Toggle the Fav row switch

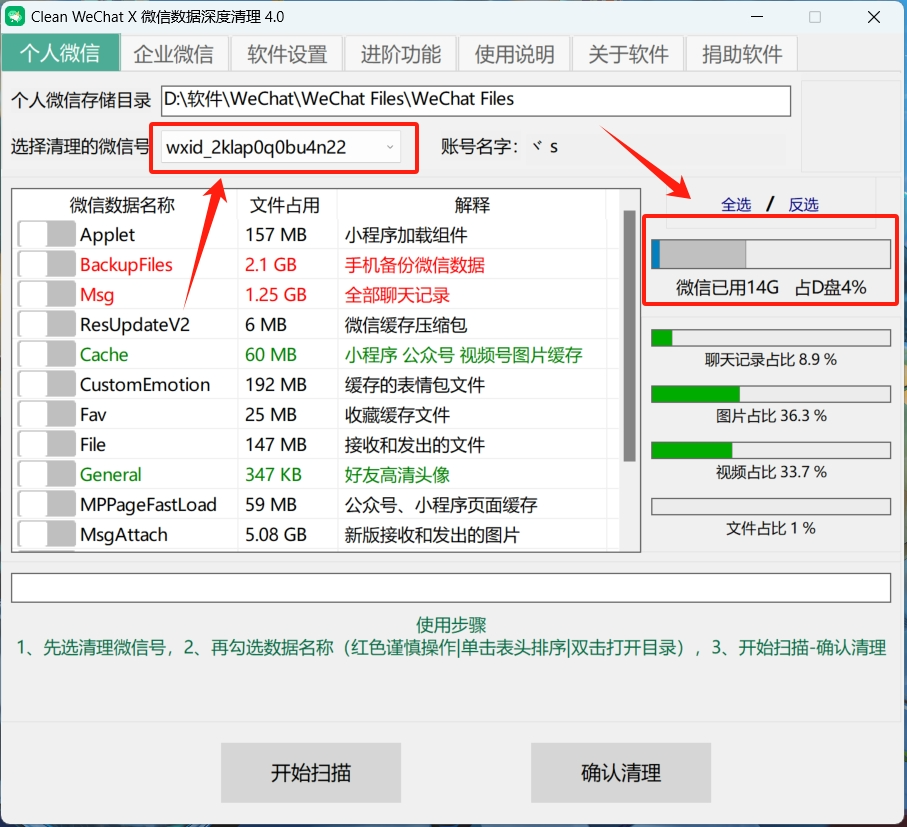[x=47, y=415]
